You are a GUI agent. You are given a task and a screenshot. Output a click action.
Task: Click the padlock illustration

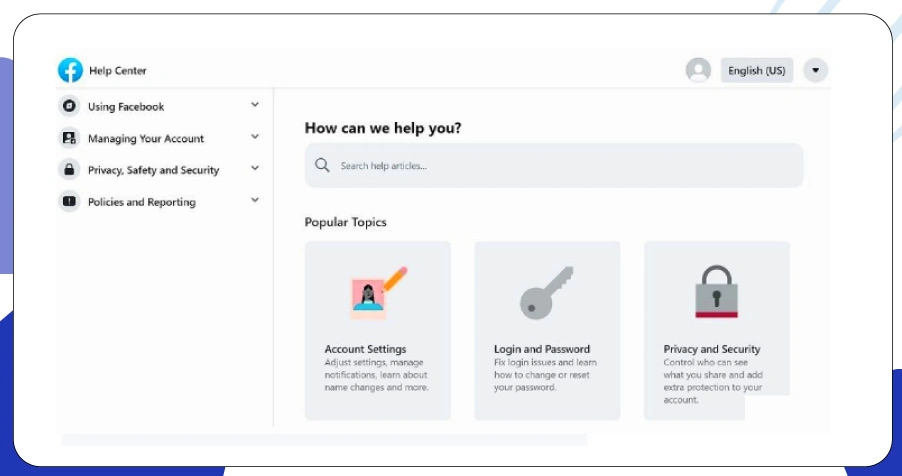tap(716, 291)
